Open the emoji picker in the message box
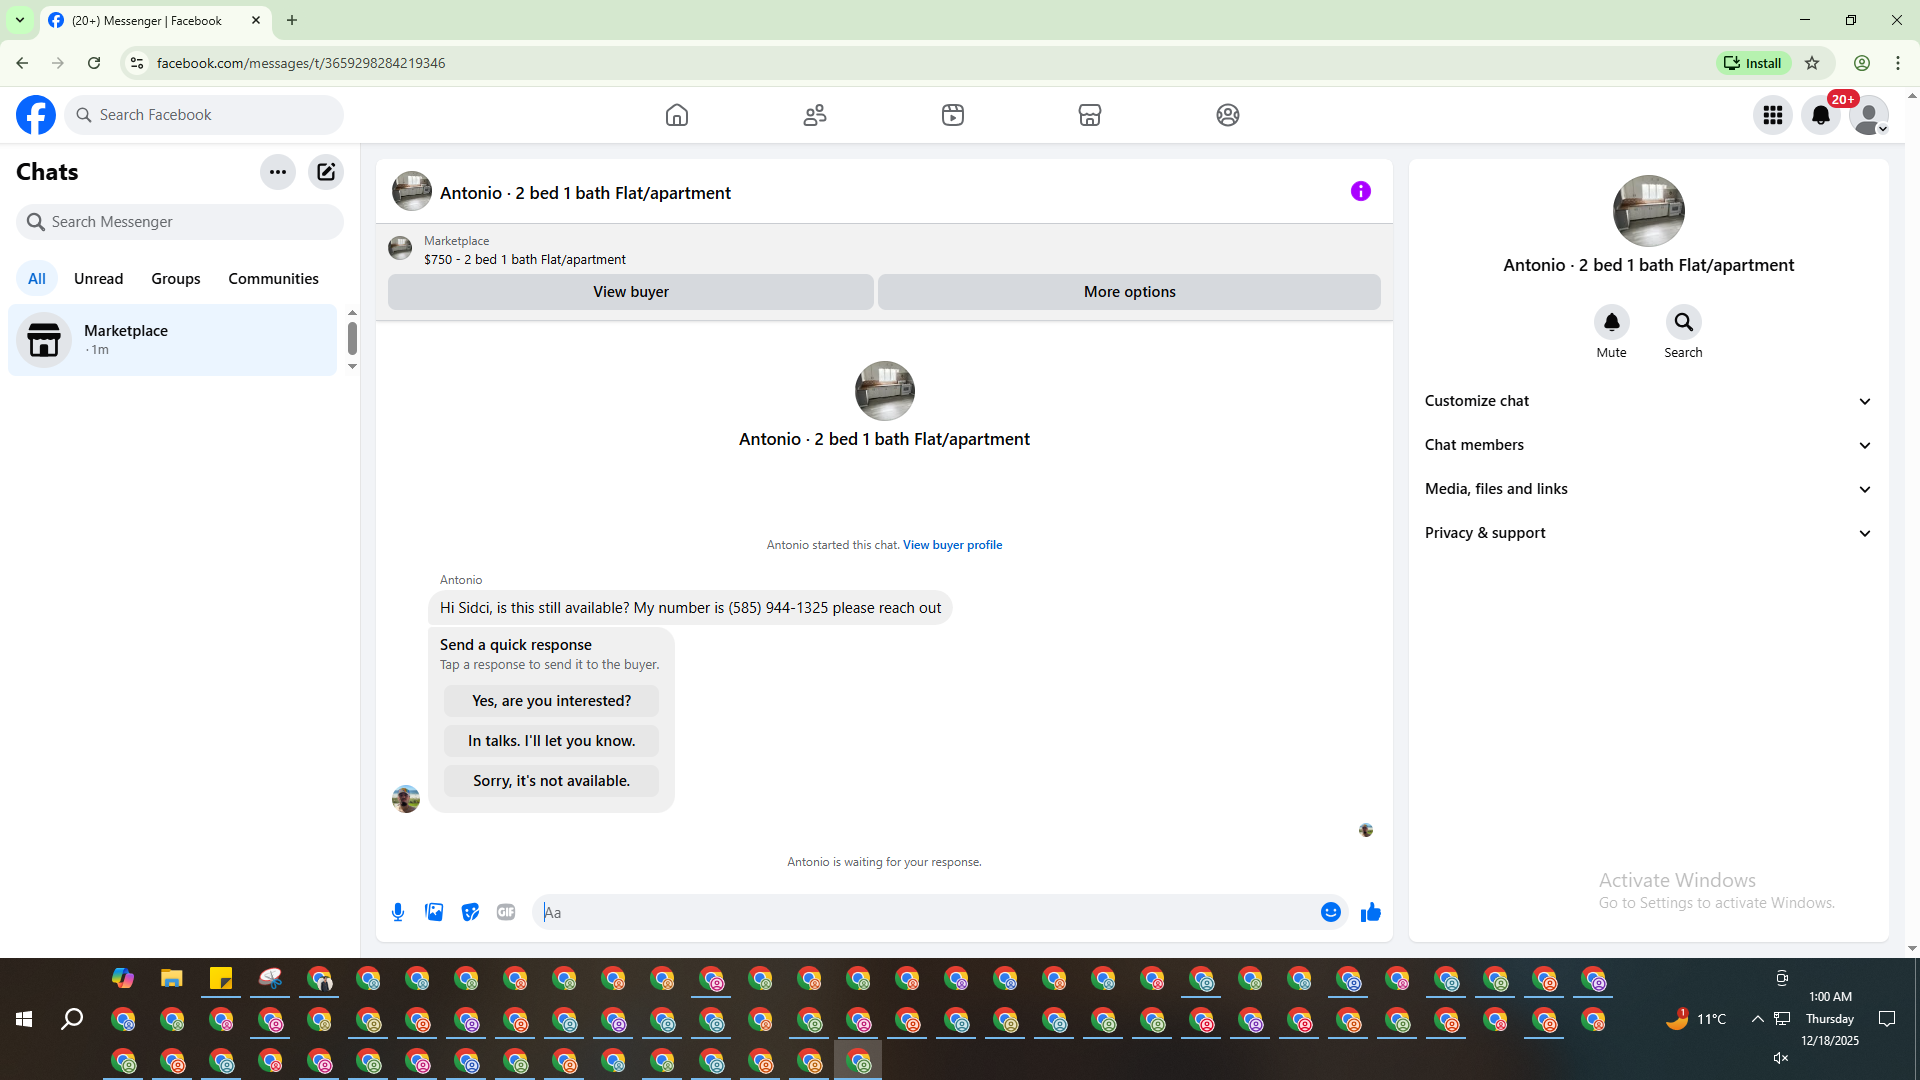The width and height of the screenshot is (1920, 1080). pyautogui.click(x=1330, y=912)
